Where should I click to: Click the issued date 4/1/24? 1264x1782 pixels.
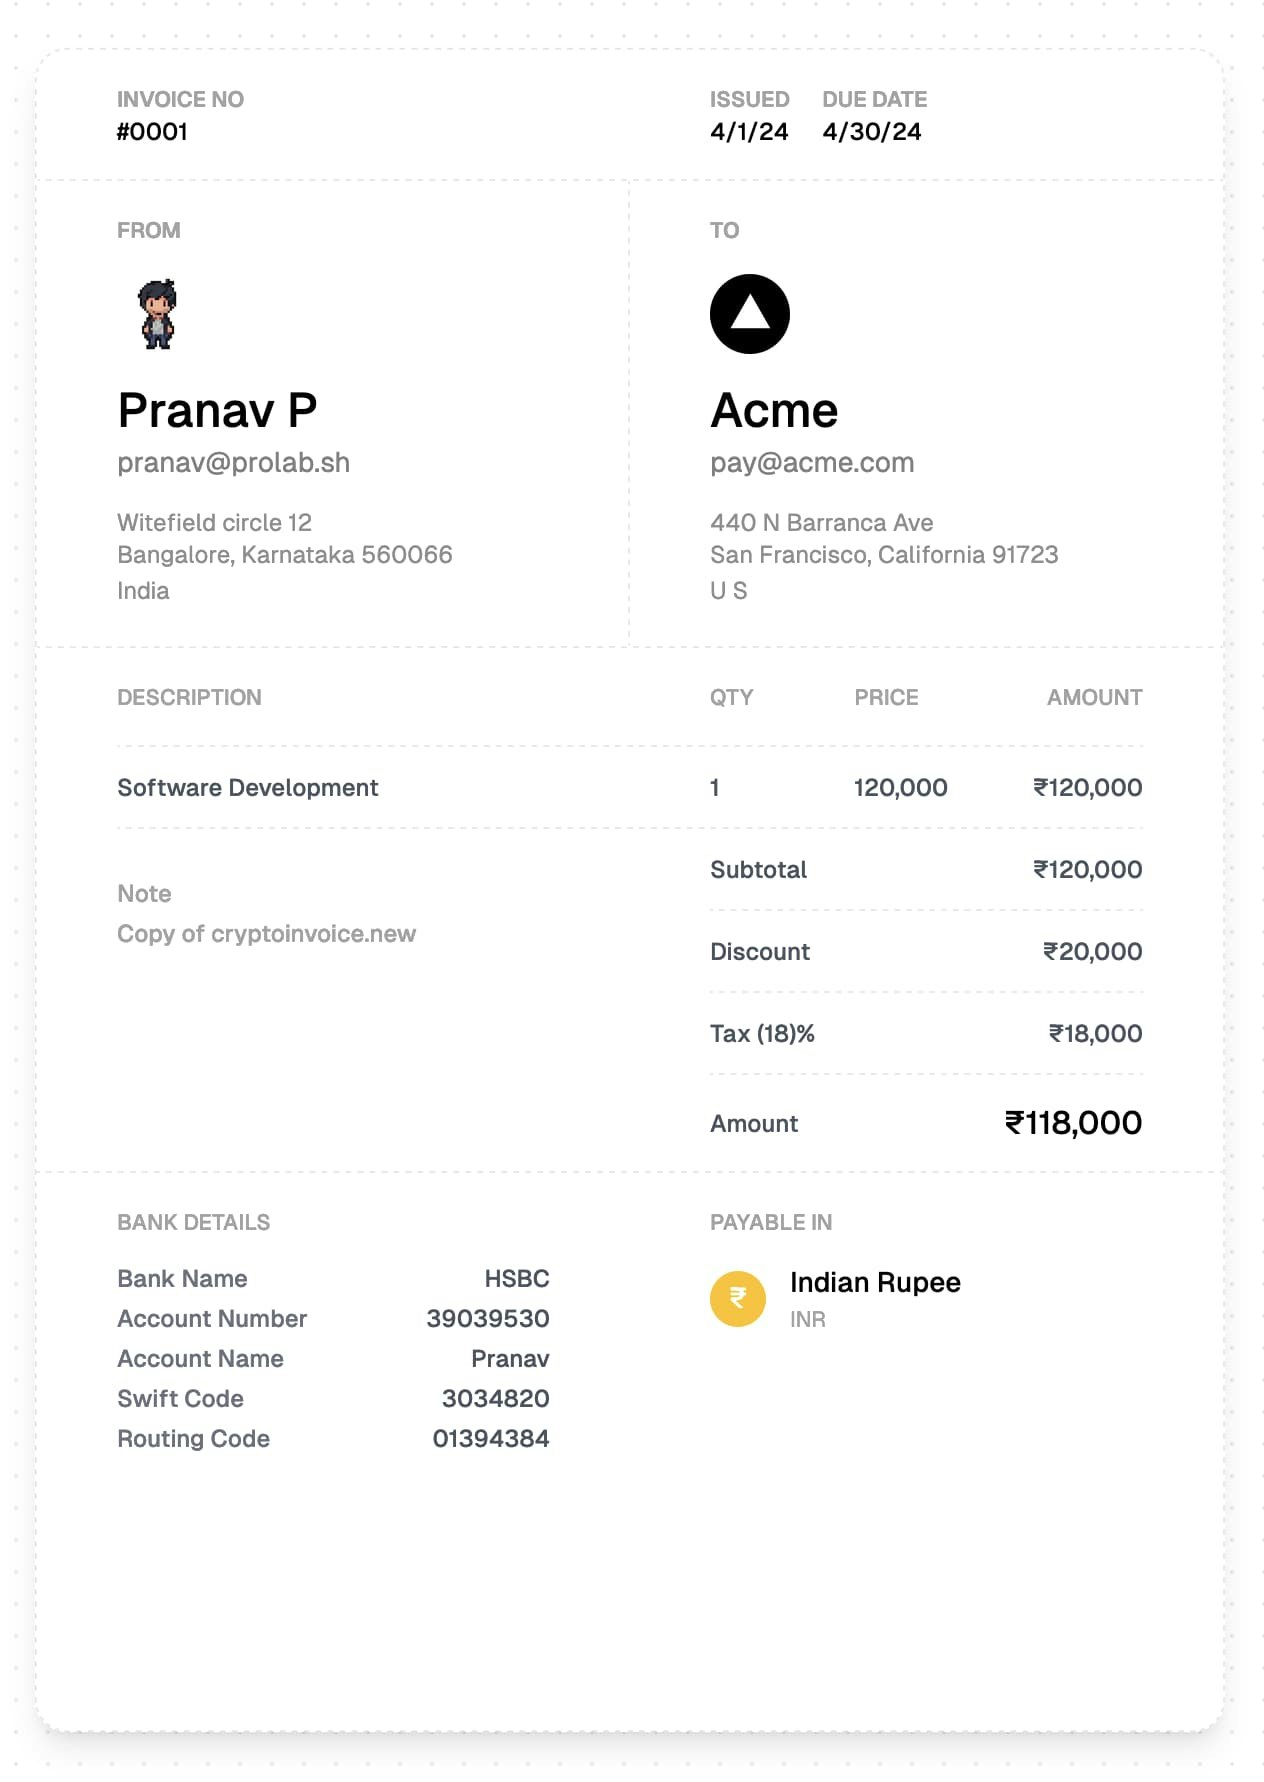749,132
